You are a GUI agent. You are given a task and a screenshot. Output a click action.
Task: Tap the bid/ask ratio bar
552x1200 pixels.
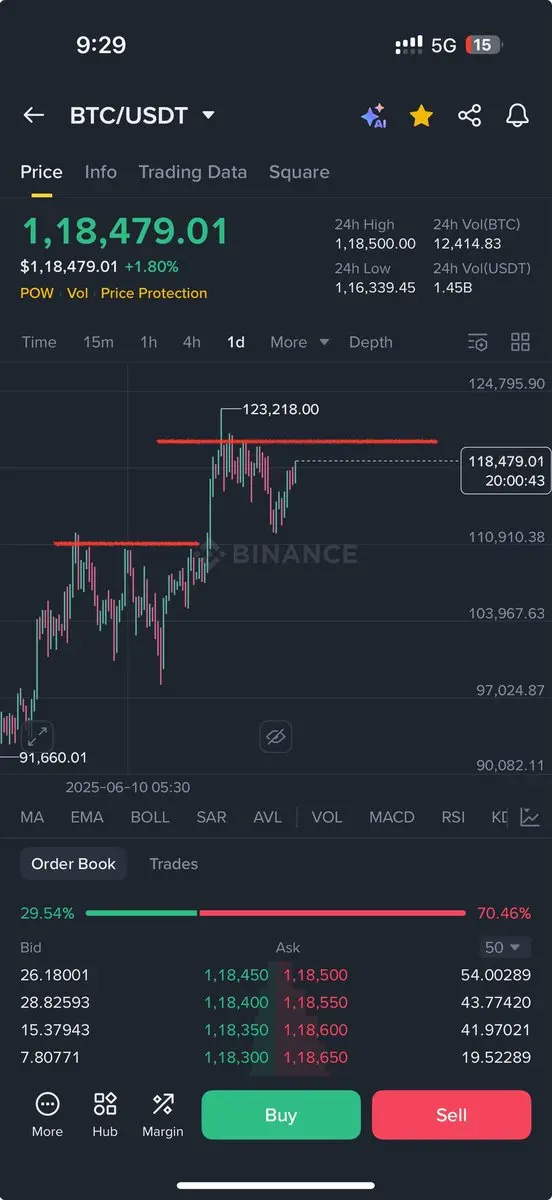pos(276,913)
